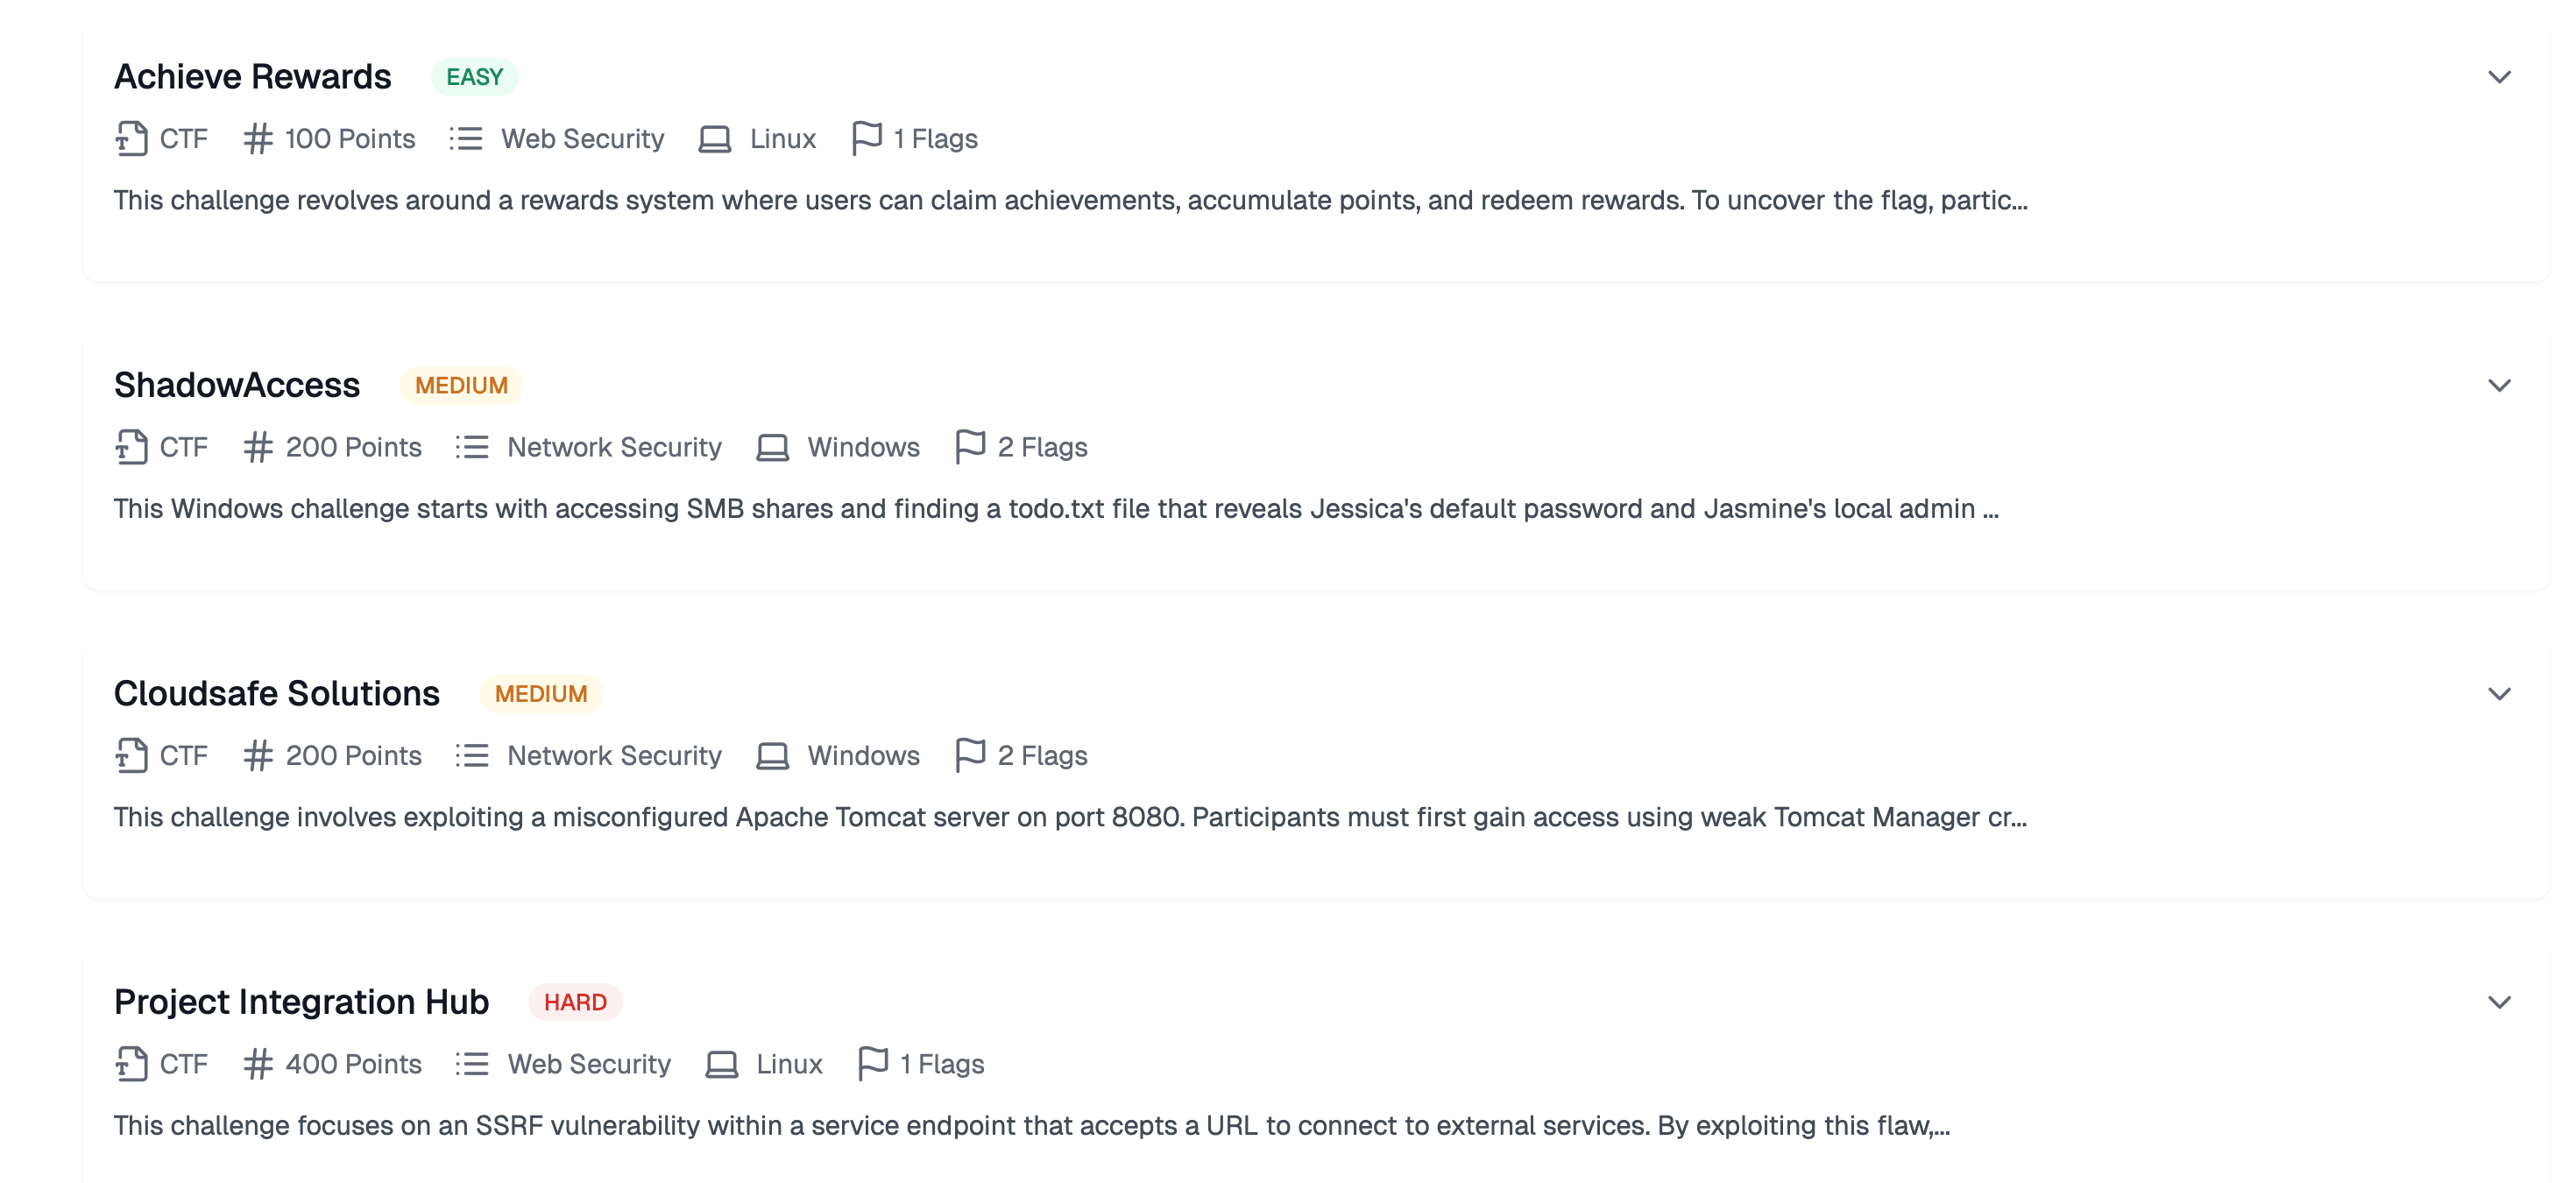Screen dimensions: 2576x1183
Task: Select the MEDIUM badge on Cloudsafe Solutions
Action: click(540, 693)
